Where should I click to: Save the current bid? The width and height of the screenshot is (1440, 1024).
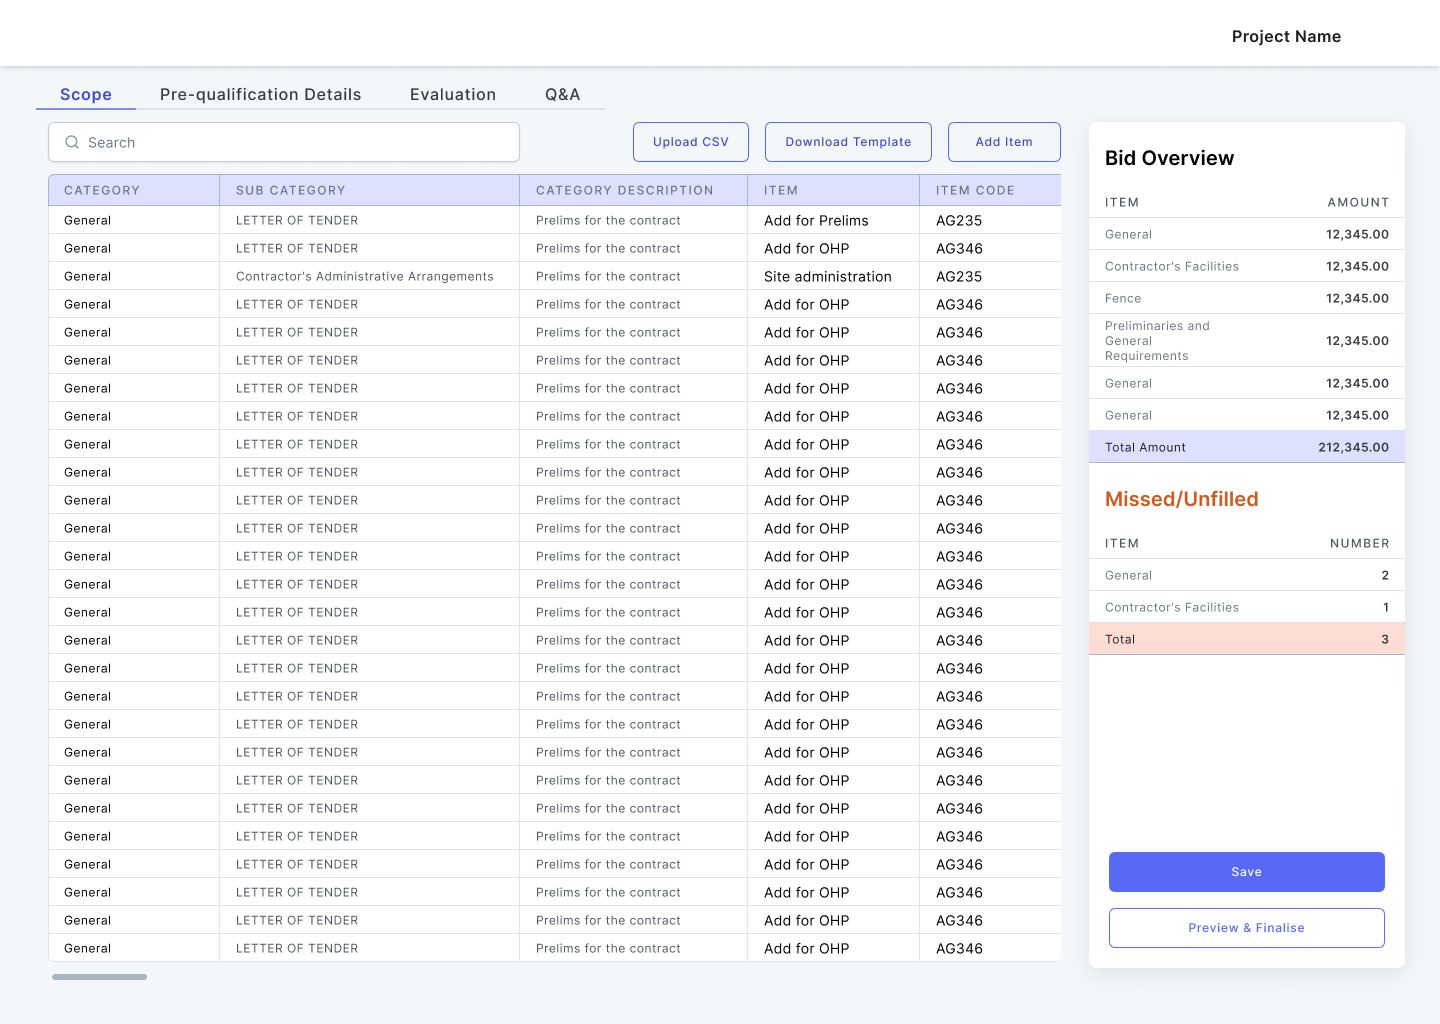pyautogui.click(x=1246, y=871)
